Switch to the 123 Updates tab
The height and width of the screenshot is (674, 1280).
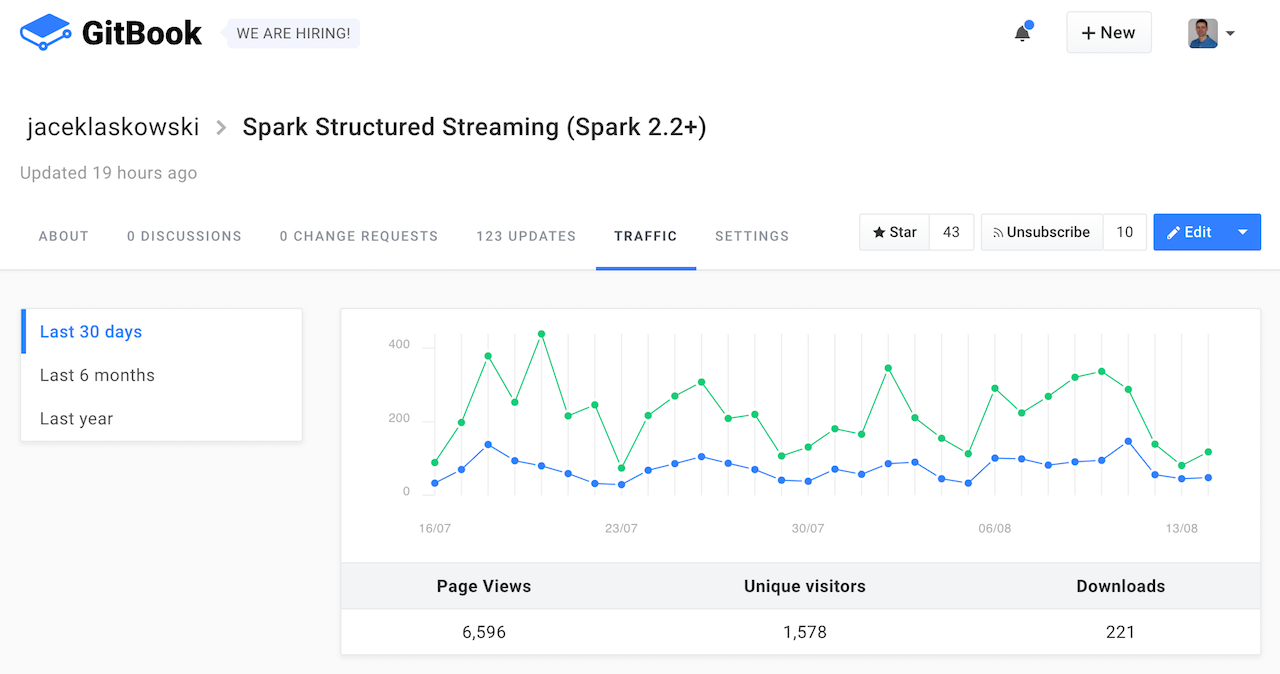[x=526, y=236]
